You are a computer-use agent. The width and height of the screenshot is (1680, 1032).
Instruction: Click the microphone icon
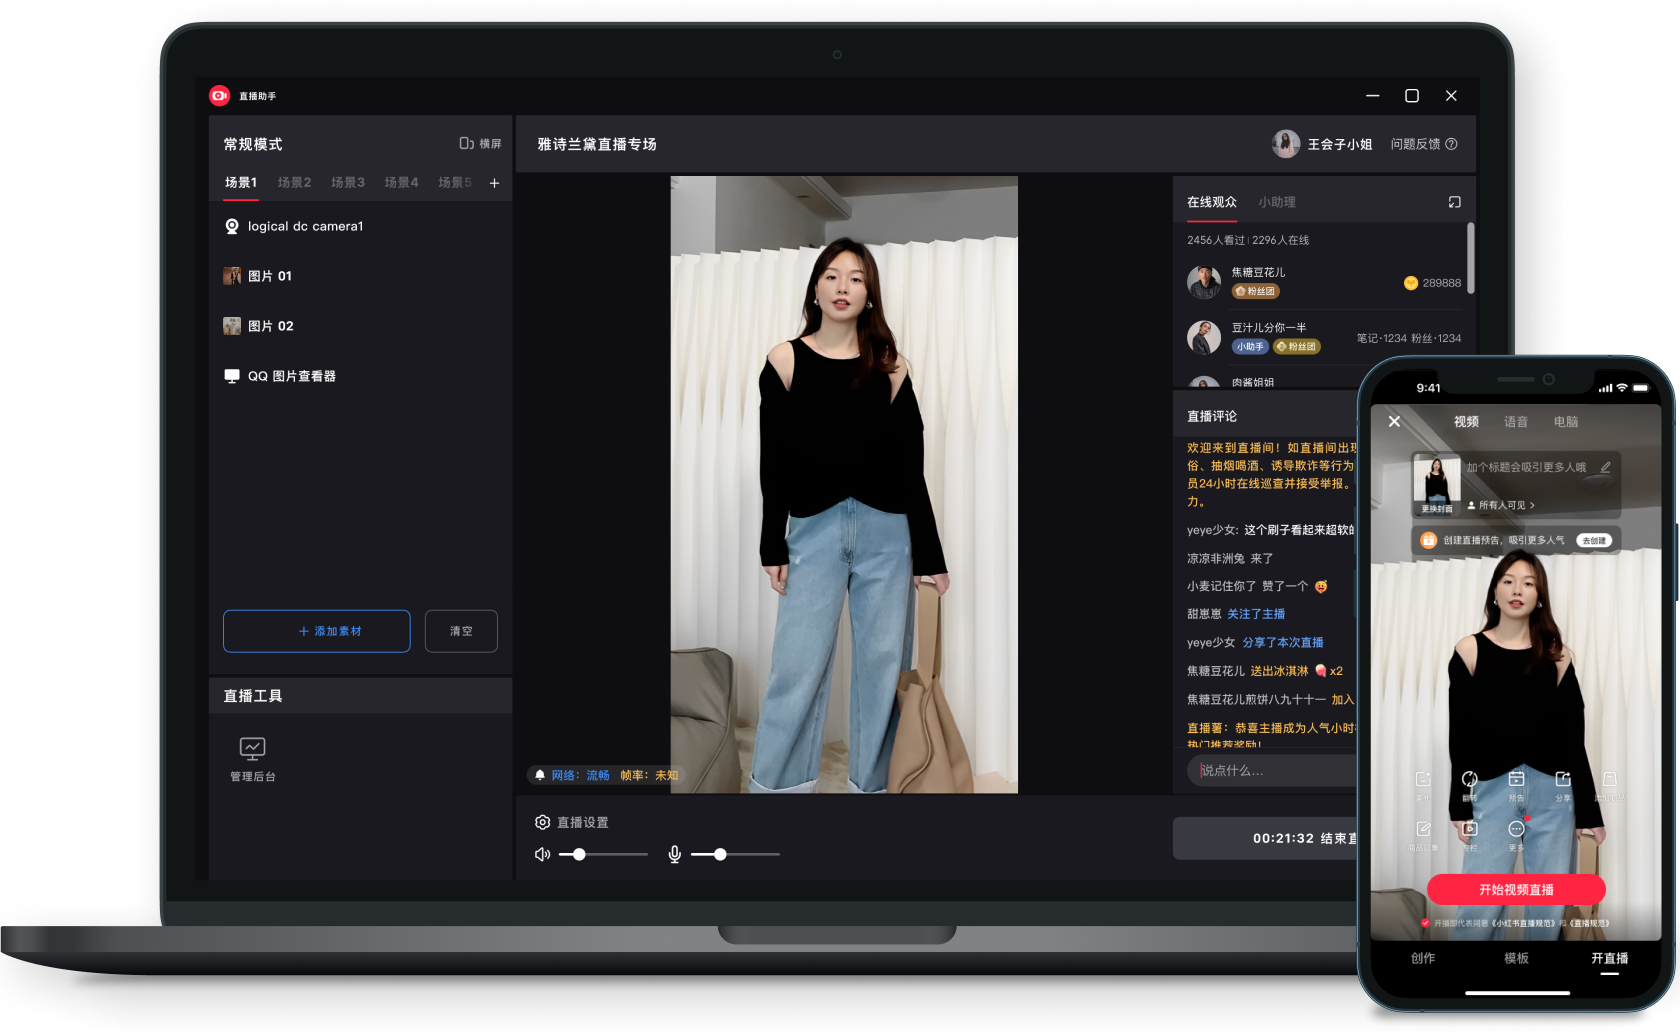pos(675,854)
